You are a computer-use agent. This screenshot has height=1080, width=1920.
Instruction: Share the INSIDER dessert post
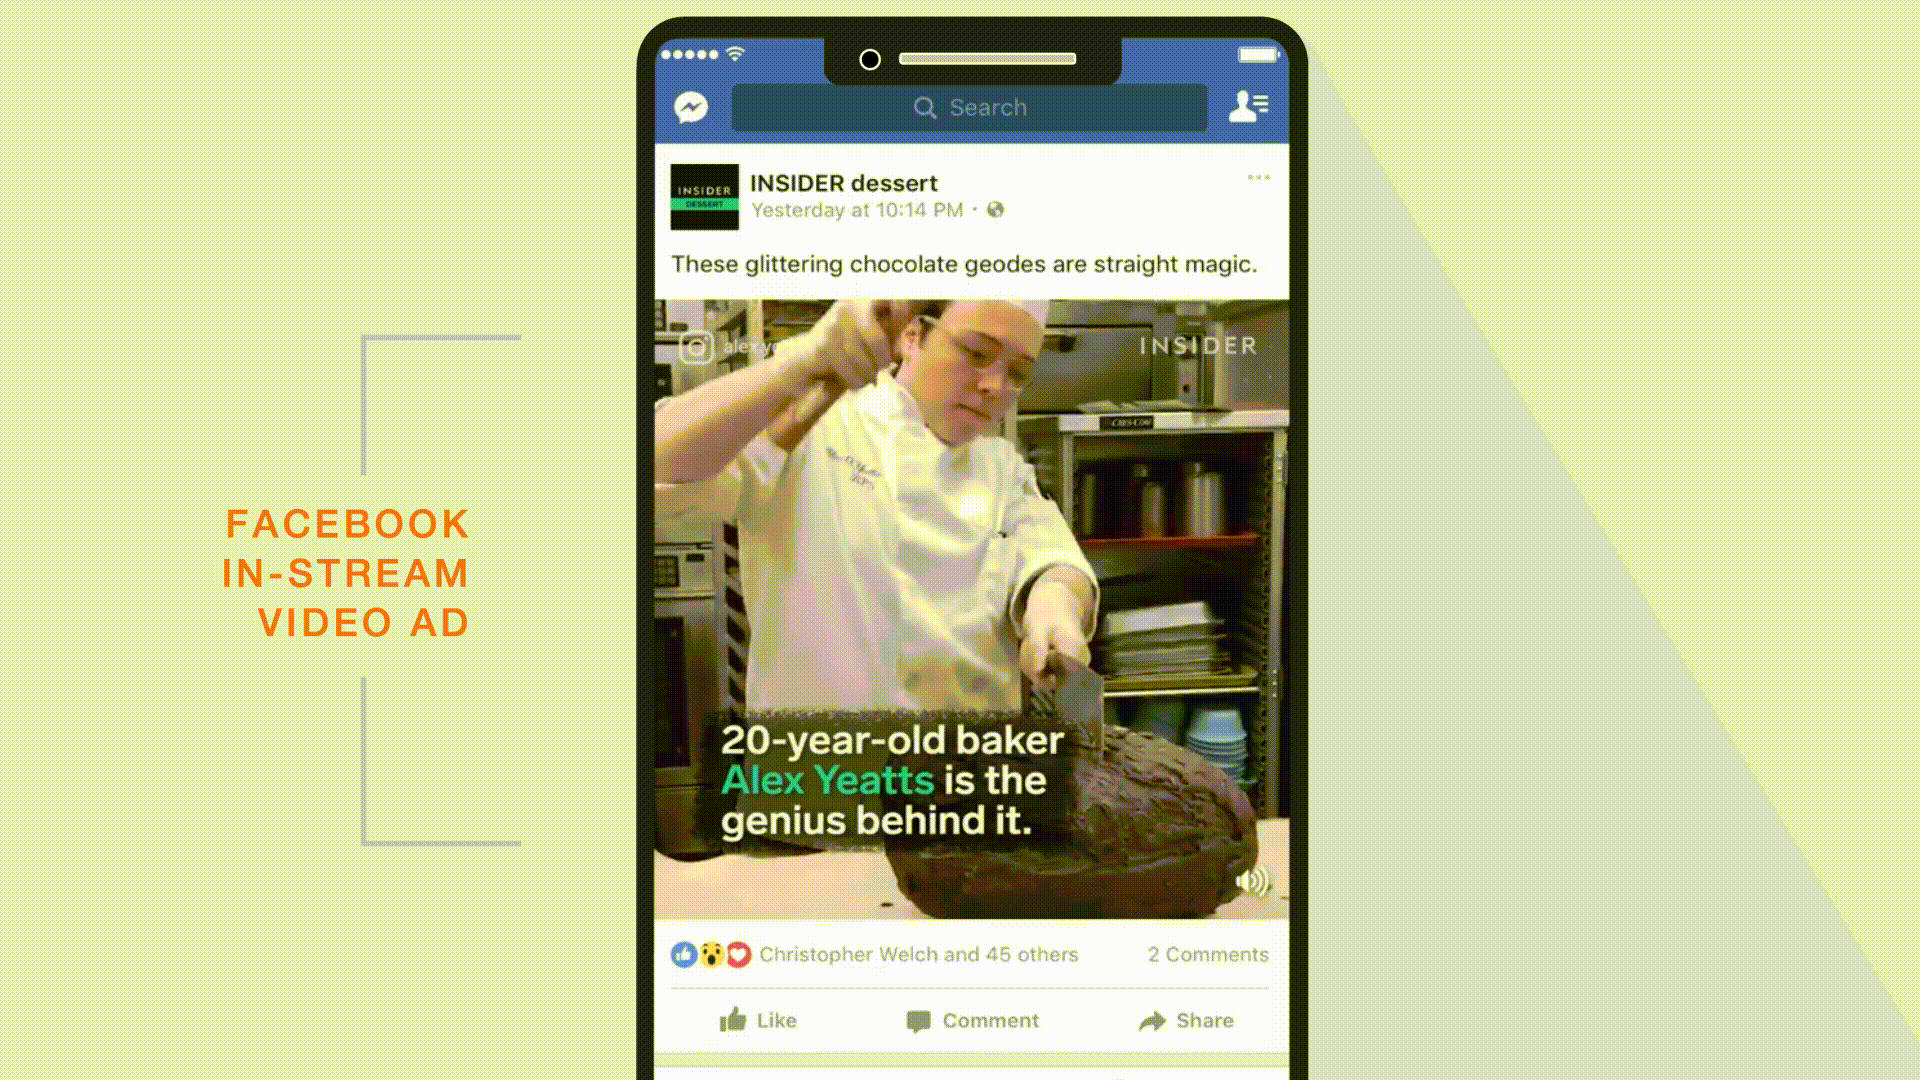click(x=1186, y=1021)
